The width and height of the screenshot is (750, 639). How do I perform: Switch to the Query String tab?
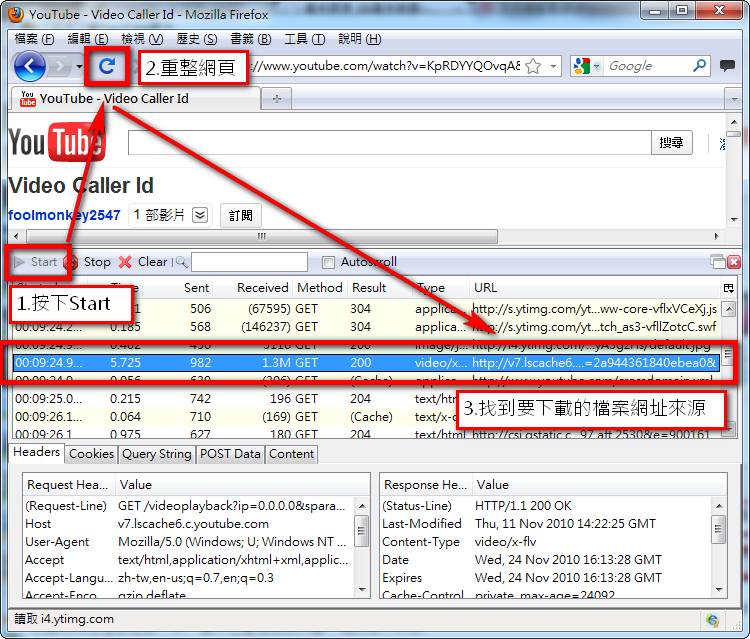pyautogui.click(x=156, y=454)
